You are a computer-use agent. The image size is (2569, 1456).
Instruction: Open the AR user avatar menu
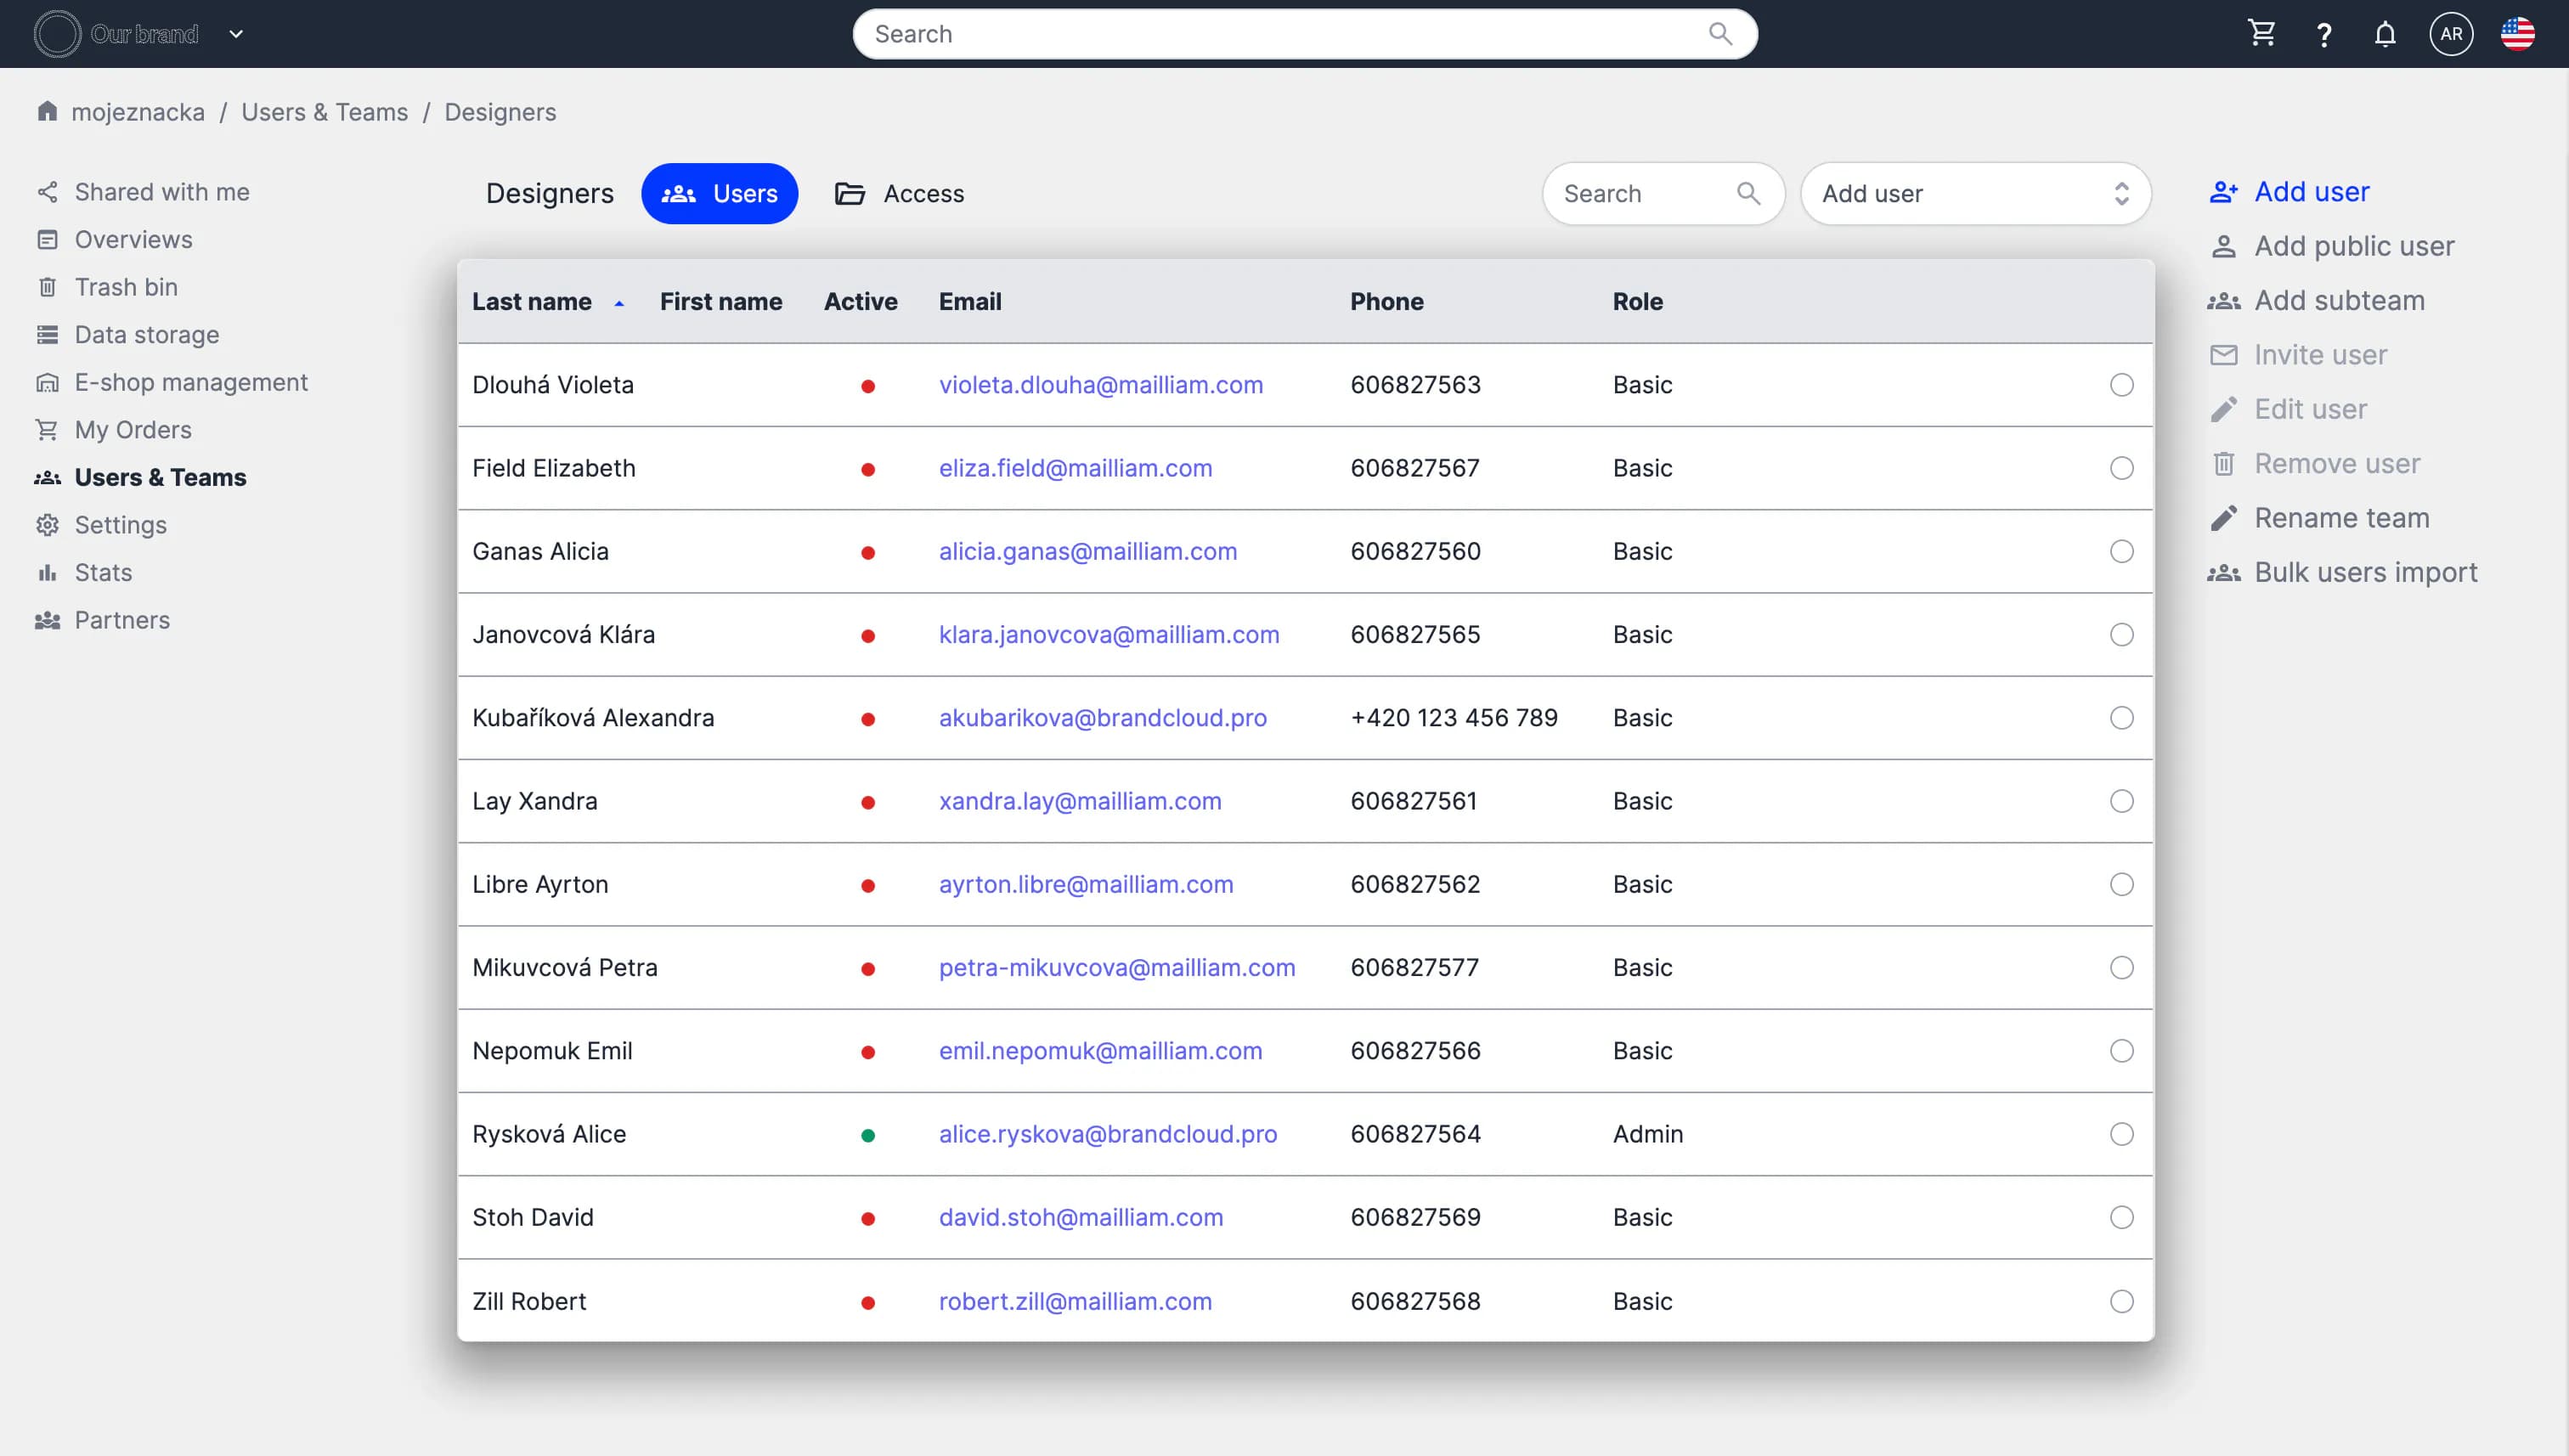pyautogui.click(x=2450, y=34)
